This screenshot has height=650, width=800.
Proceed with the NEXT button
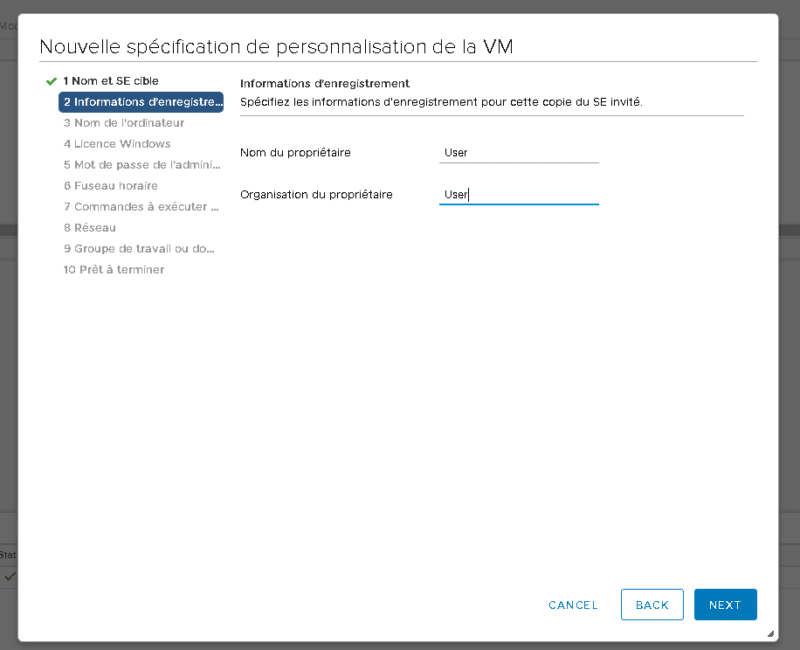[x=725, y=605]
